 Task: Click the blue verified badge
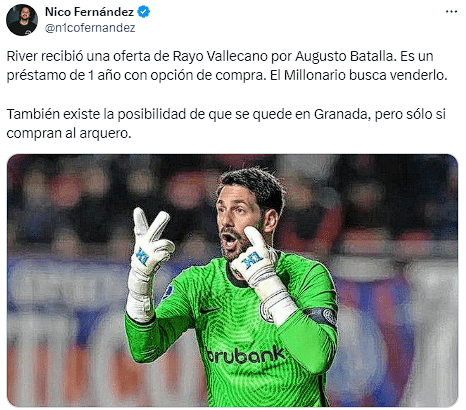[x=144, y=12]
